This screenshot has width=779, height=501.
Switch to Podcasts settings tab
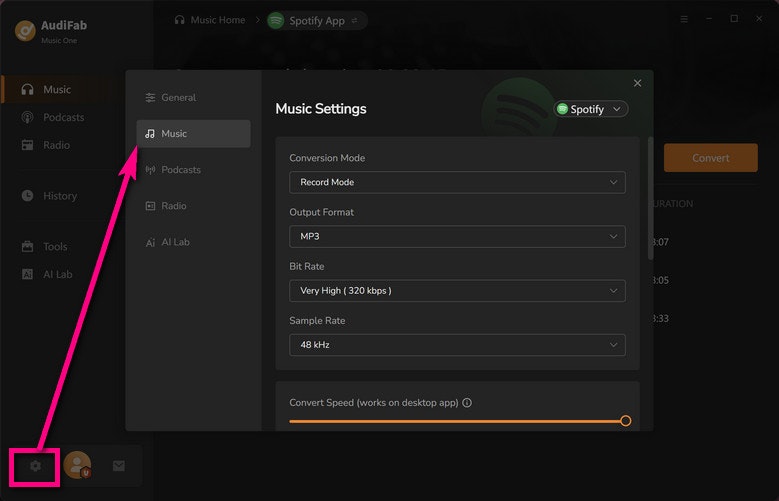coord(193,169)
